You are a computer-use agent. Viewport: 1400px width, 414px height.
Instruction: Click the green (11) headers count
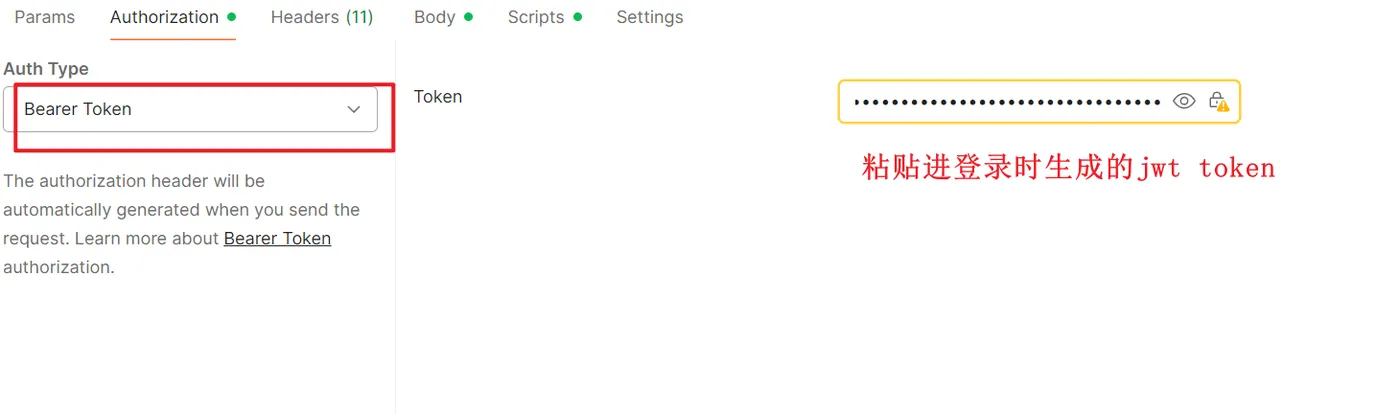click(359, 17)
